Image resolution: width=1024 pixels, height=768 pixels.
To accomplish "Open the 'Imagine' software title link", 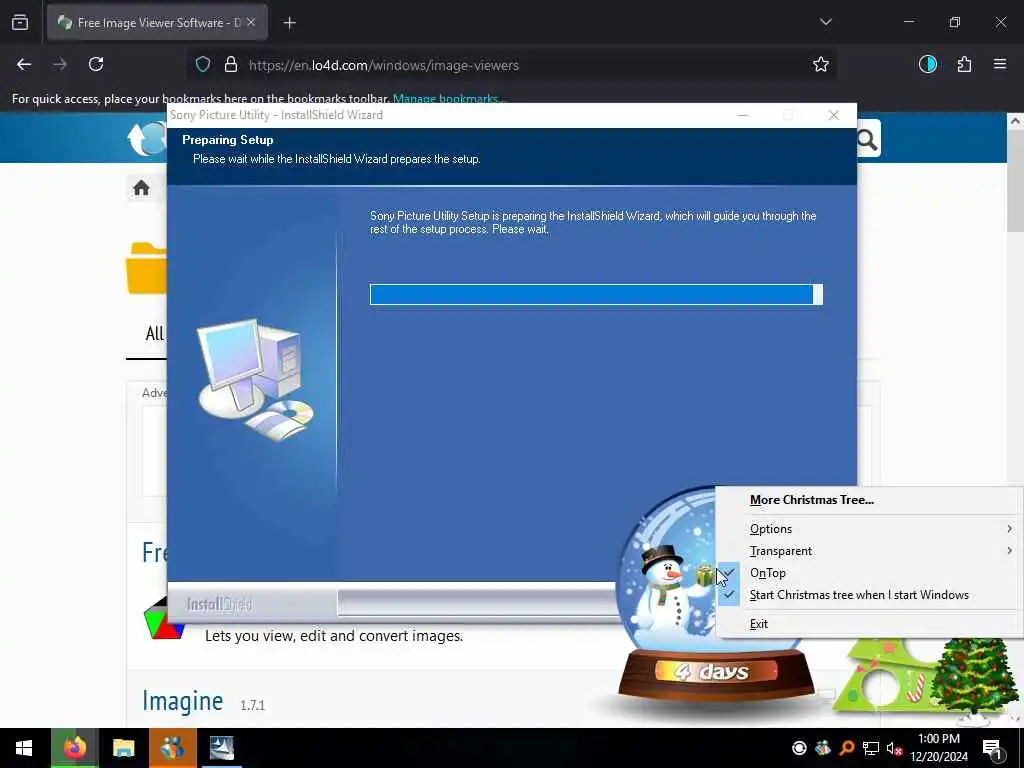I will tap(183, 701).
